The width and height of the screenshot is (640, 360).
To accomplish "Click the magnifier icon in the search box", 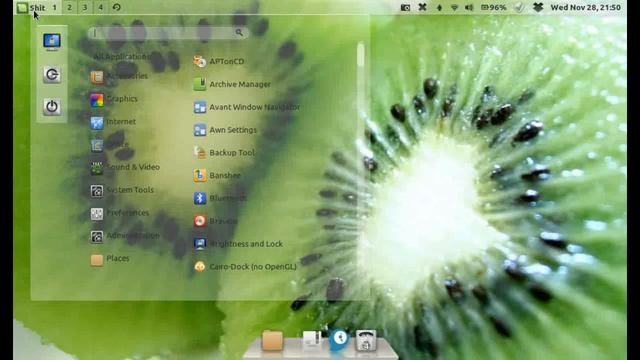I will (239, 32).
